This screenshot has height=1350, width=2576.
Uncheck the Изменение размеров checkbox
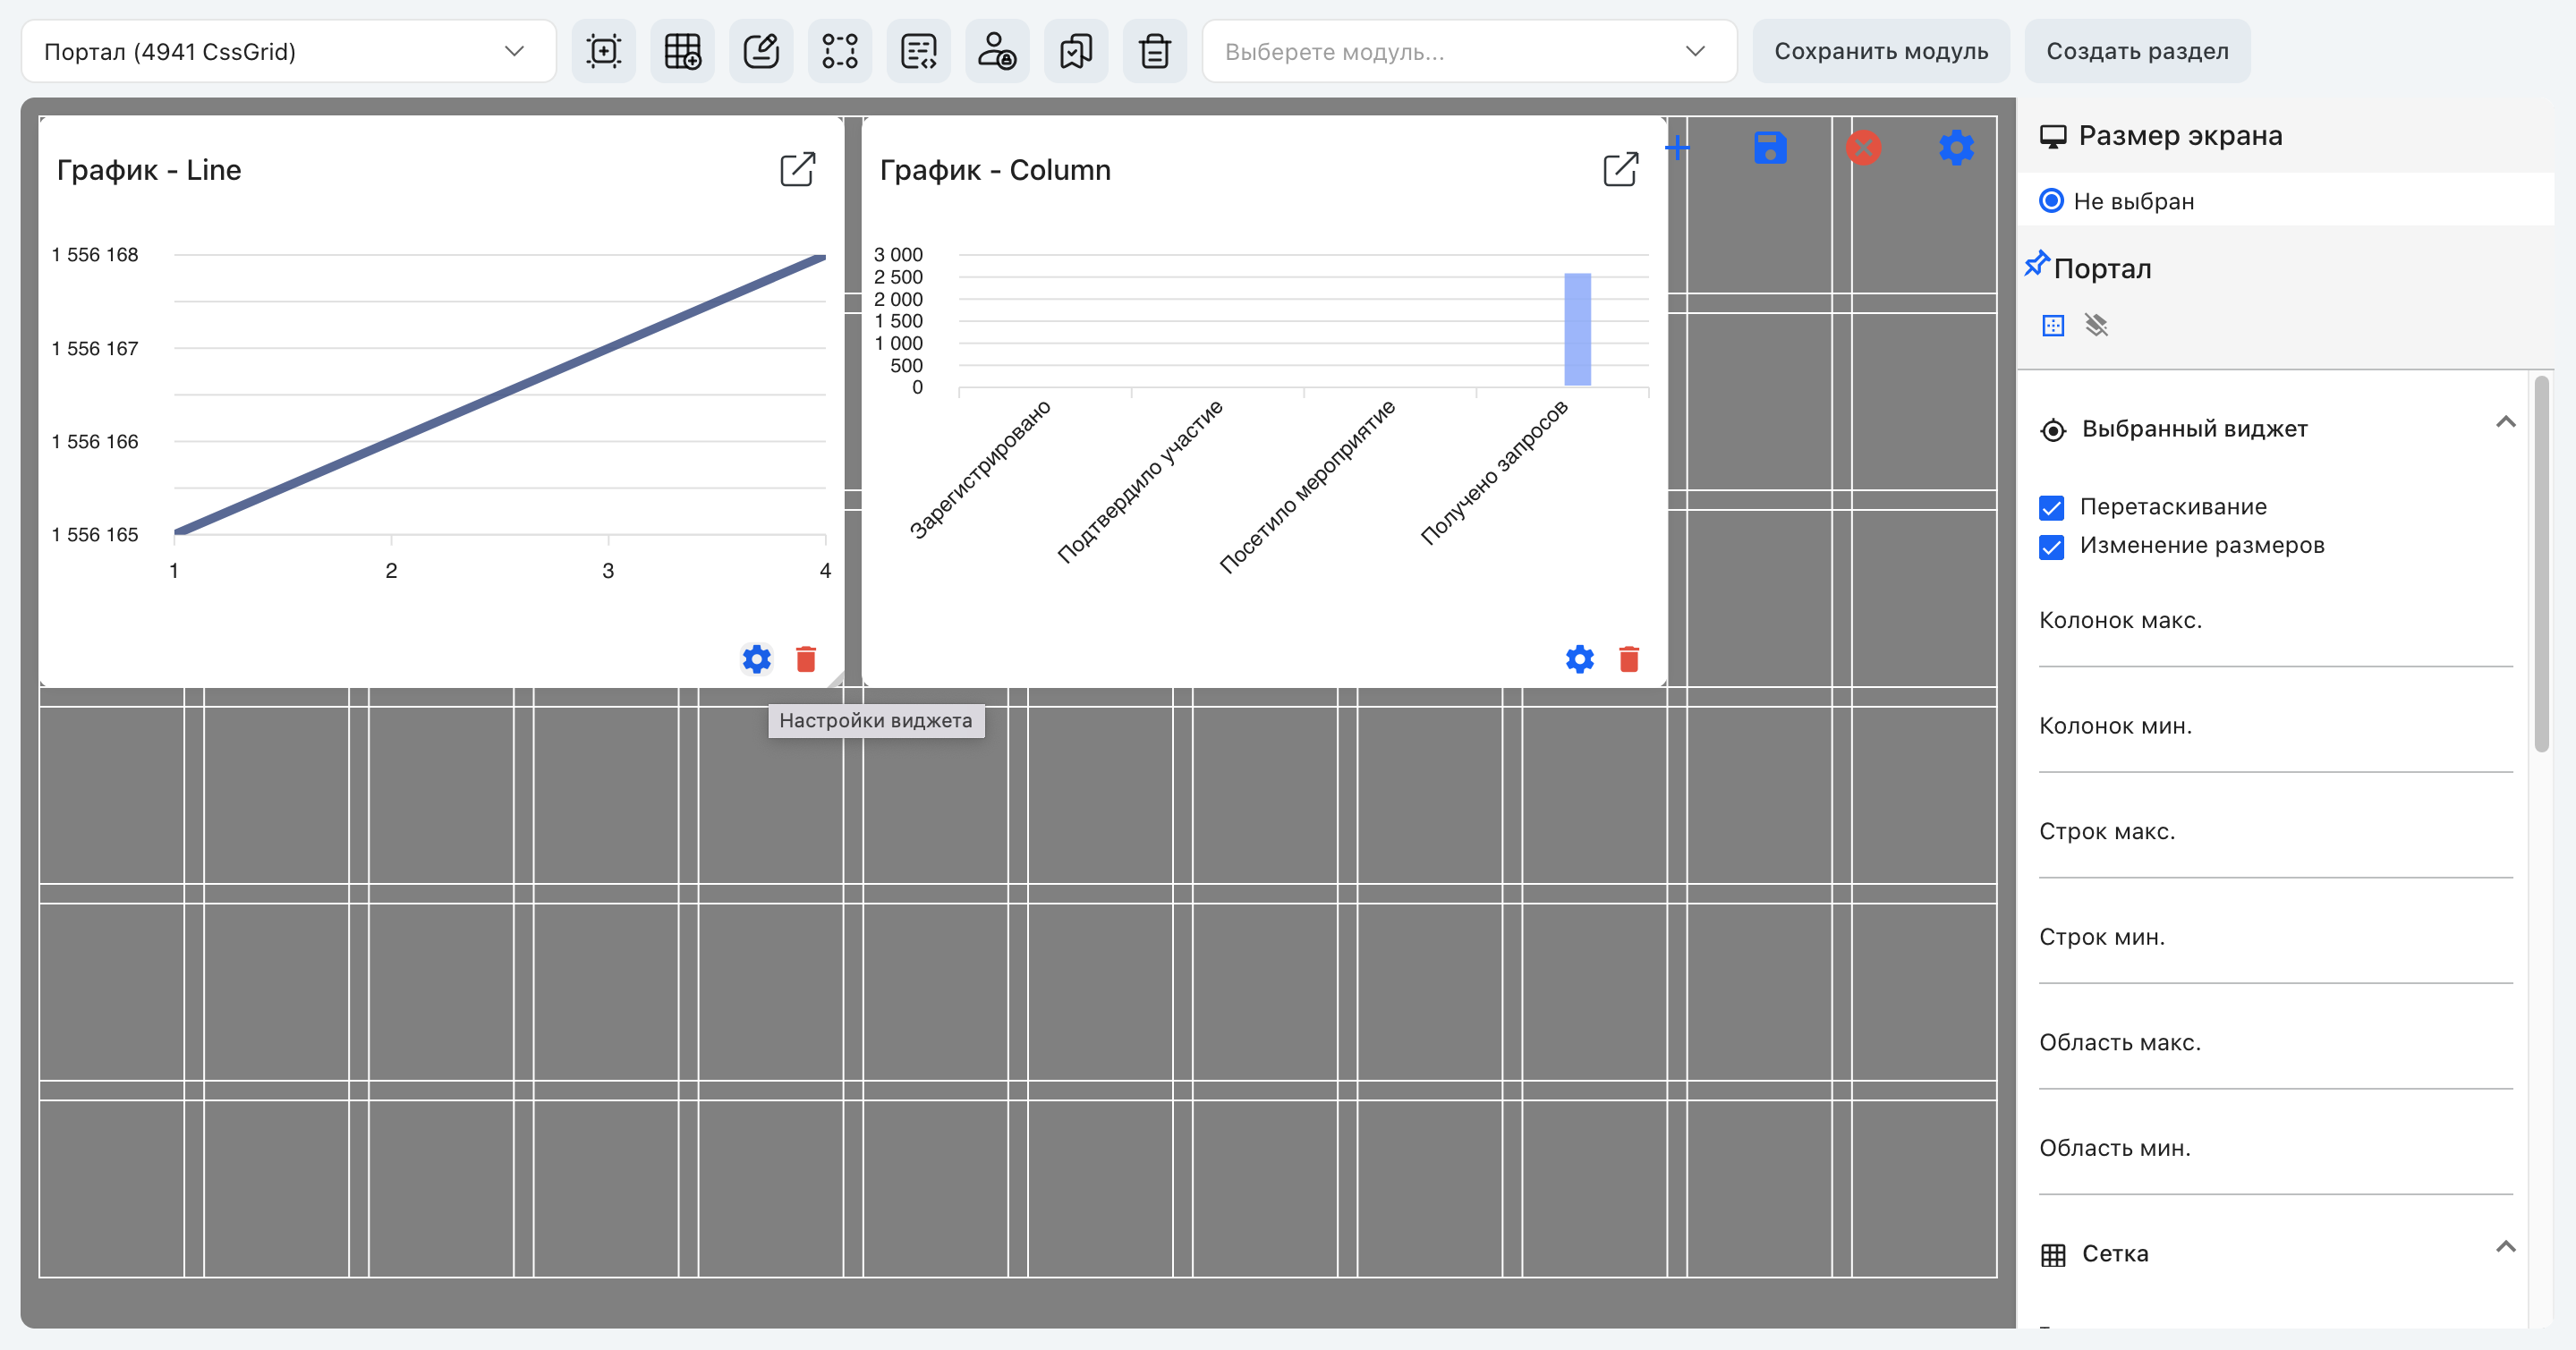[x=2051, y=547]
